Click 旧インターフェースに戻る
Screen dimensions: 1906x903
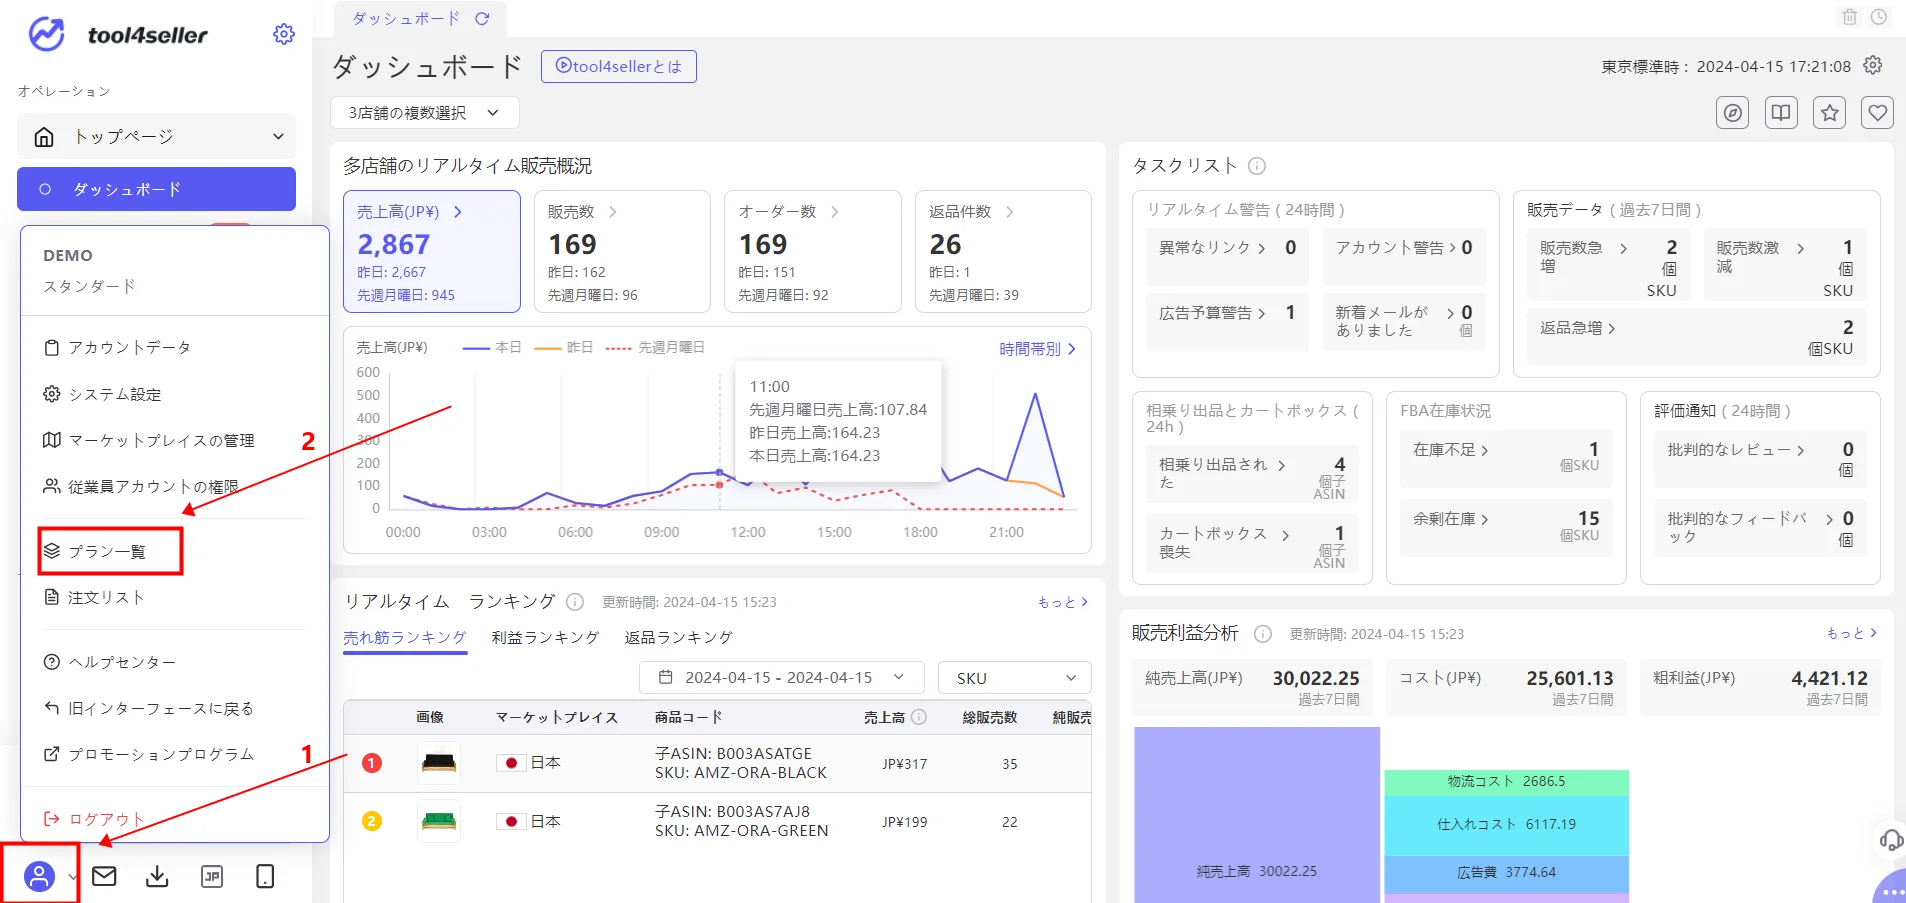[148, 708]
